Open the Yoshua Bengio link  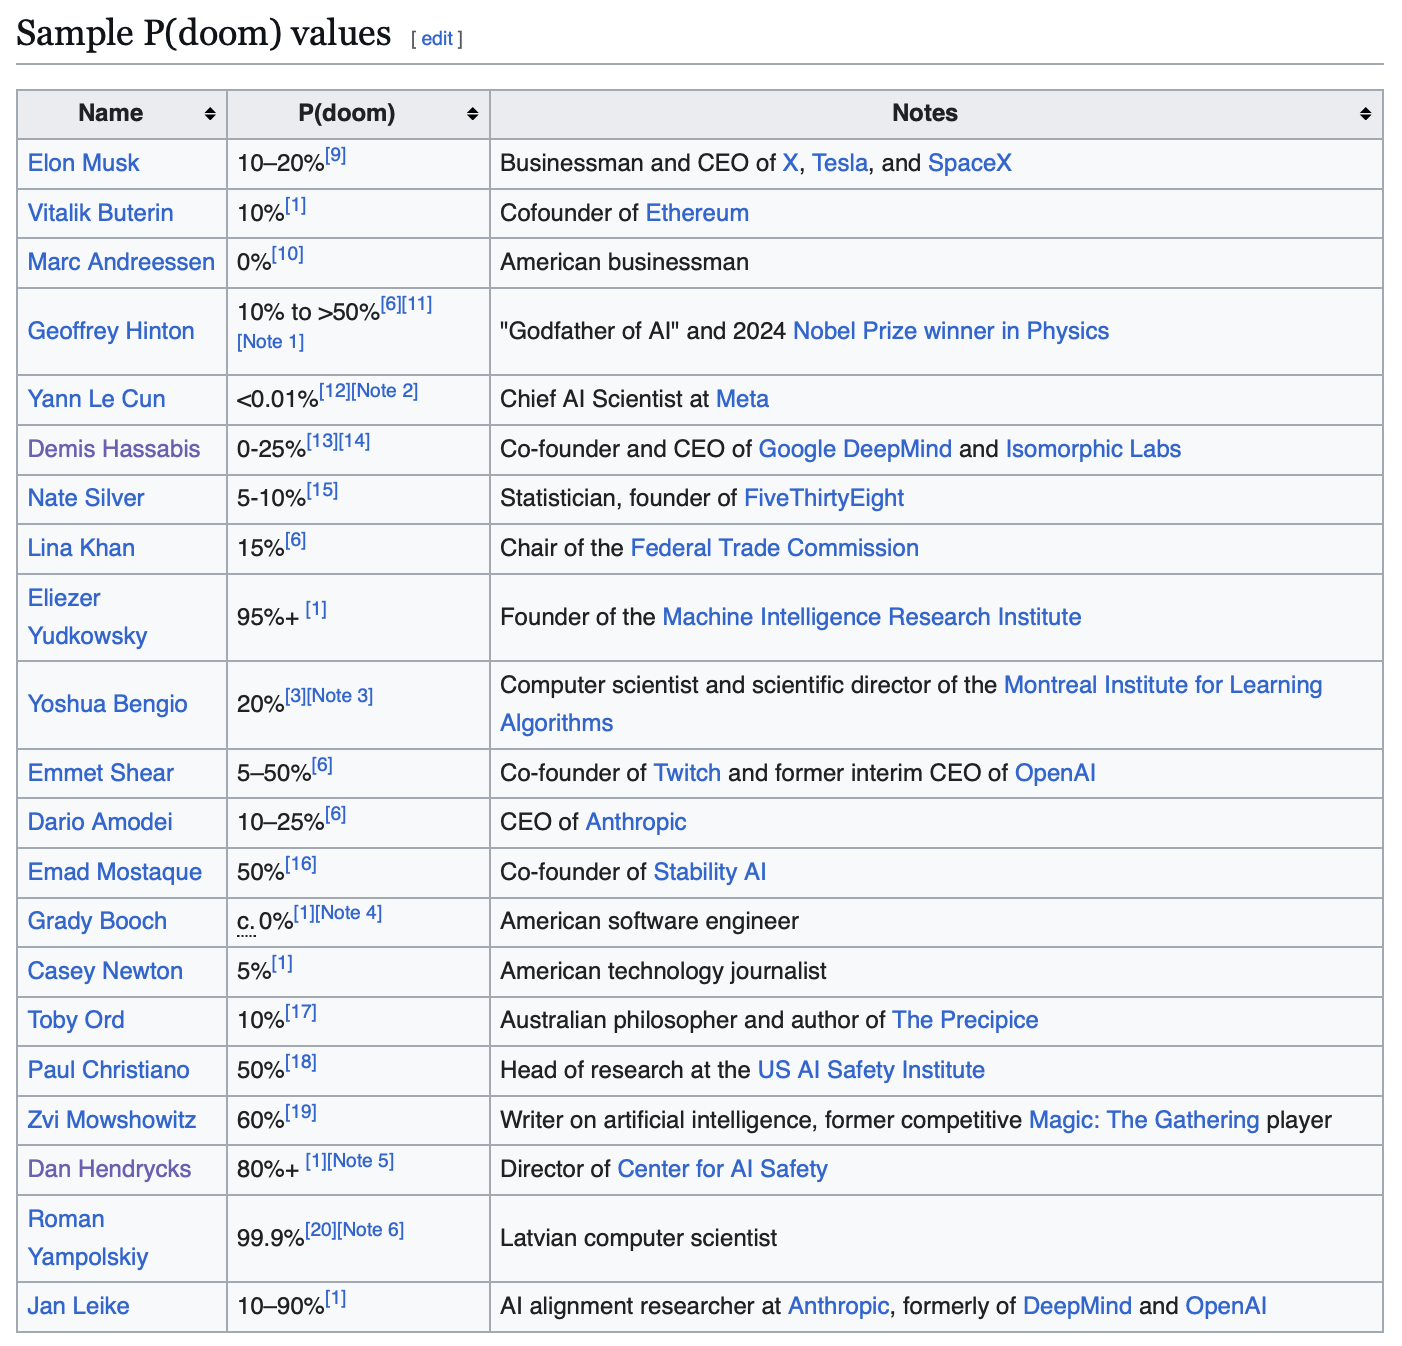[108, 704]
